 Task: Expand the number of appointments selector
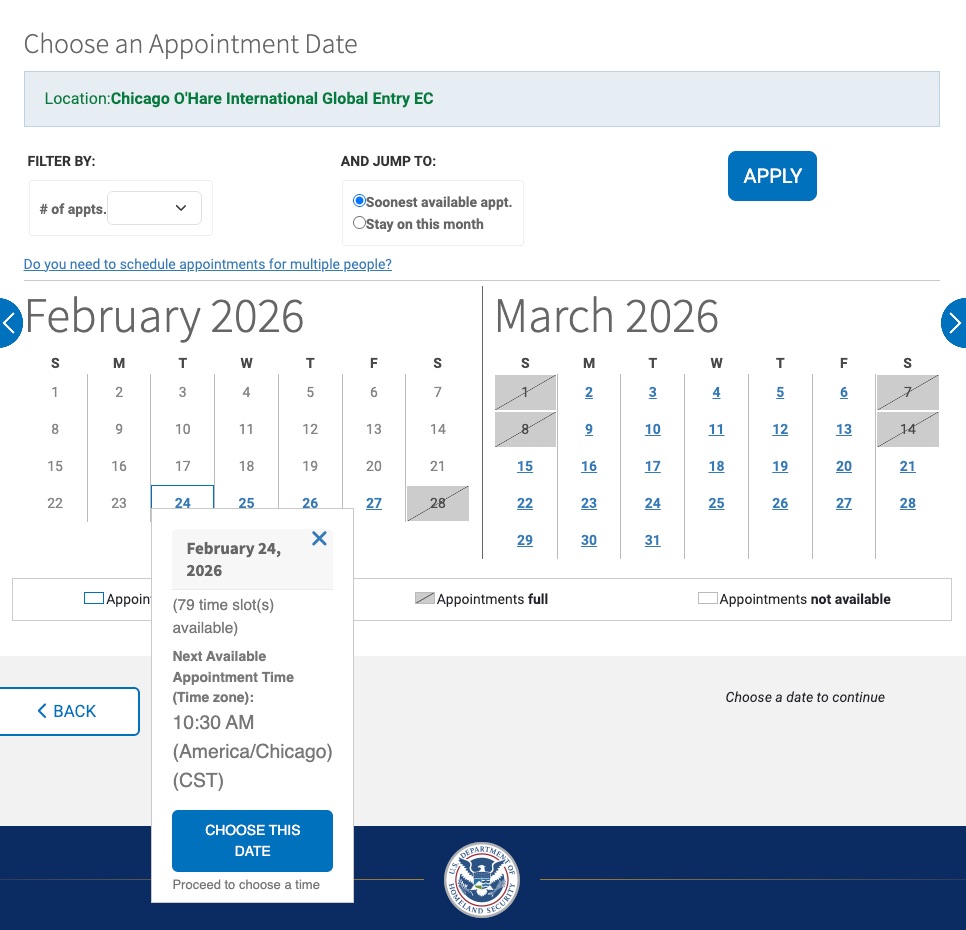[155, 208]
